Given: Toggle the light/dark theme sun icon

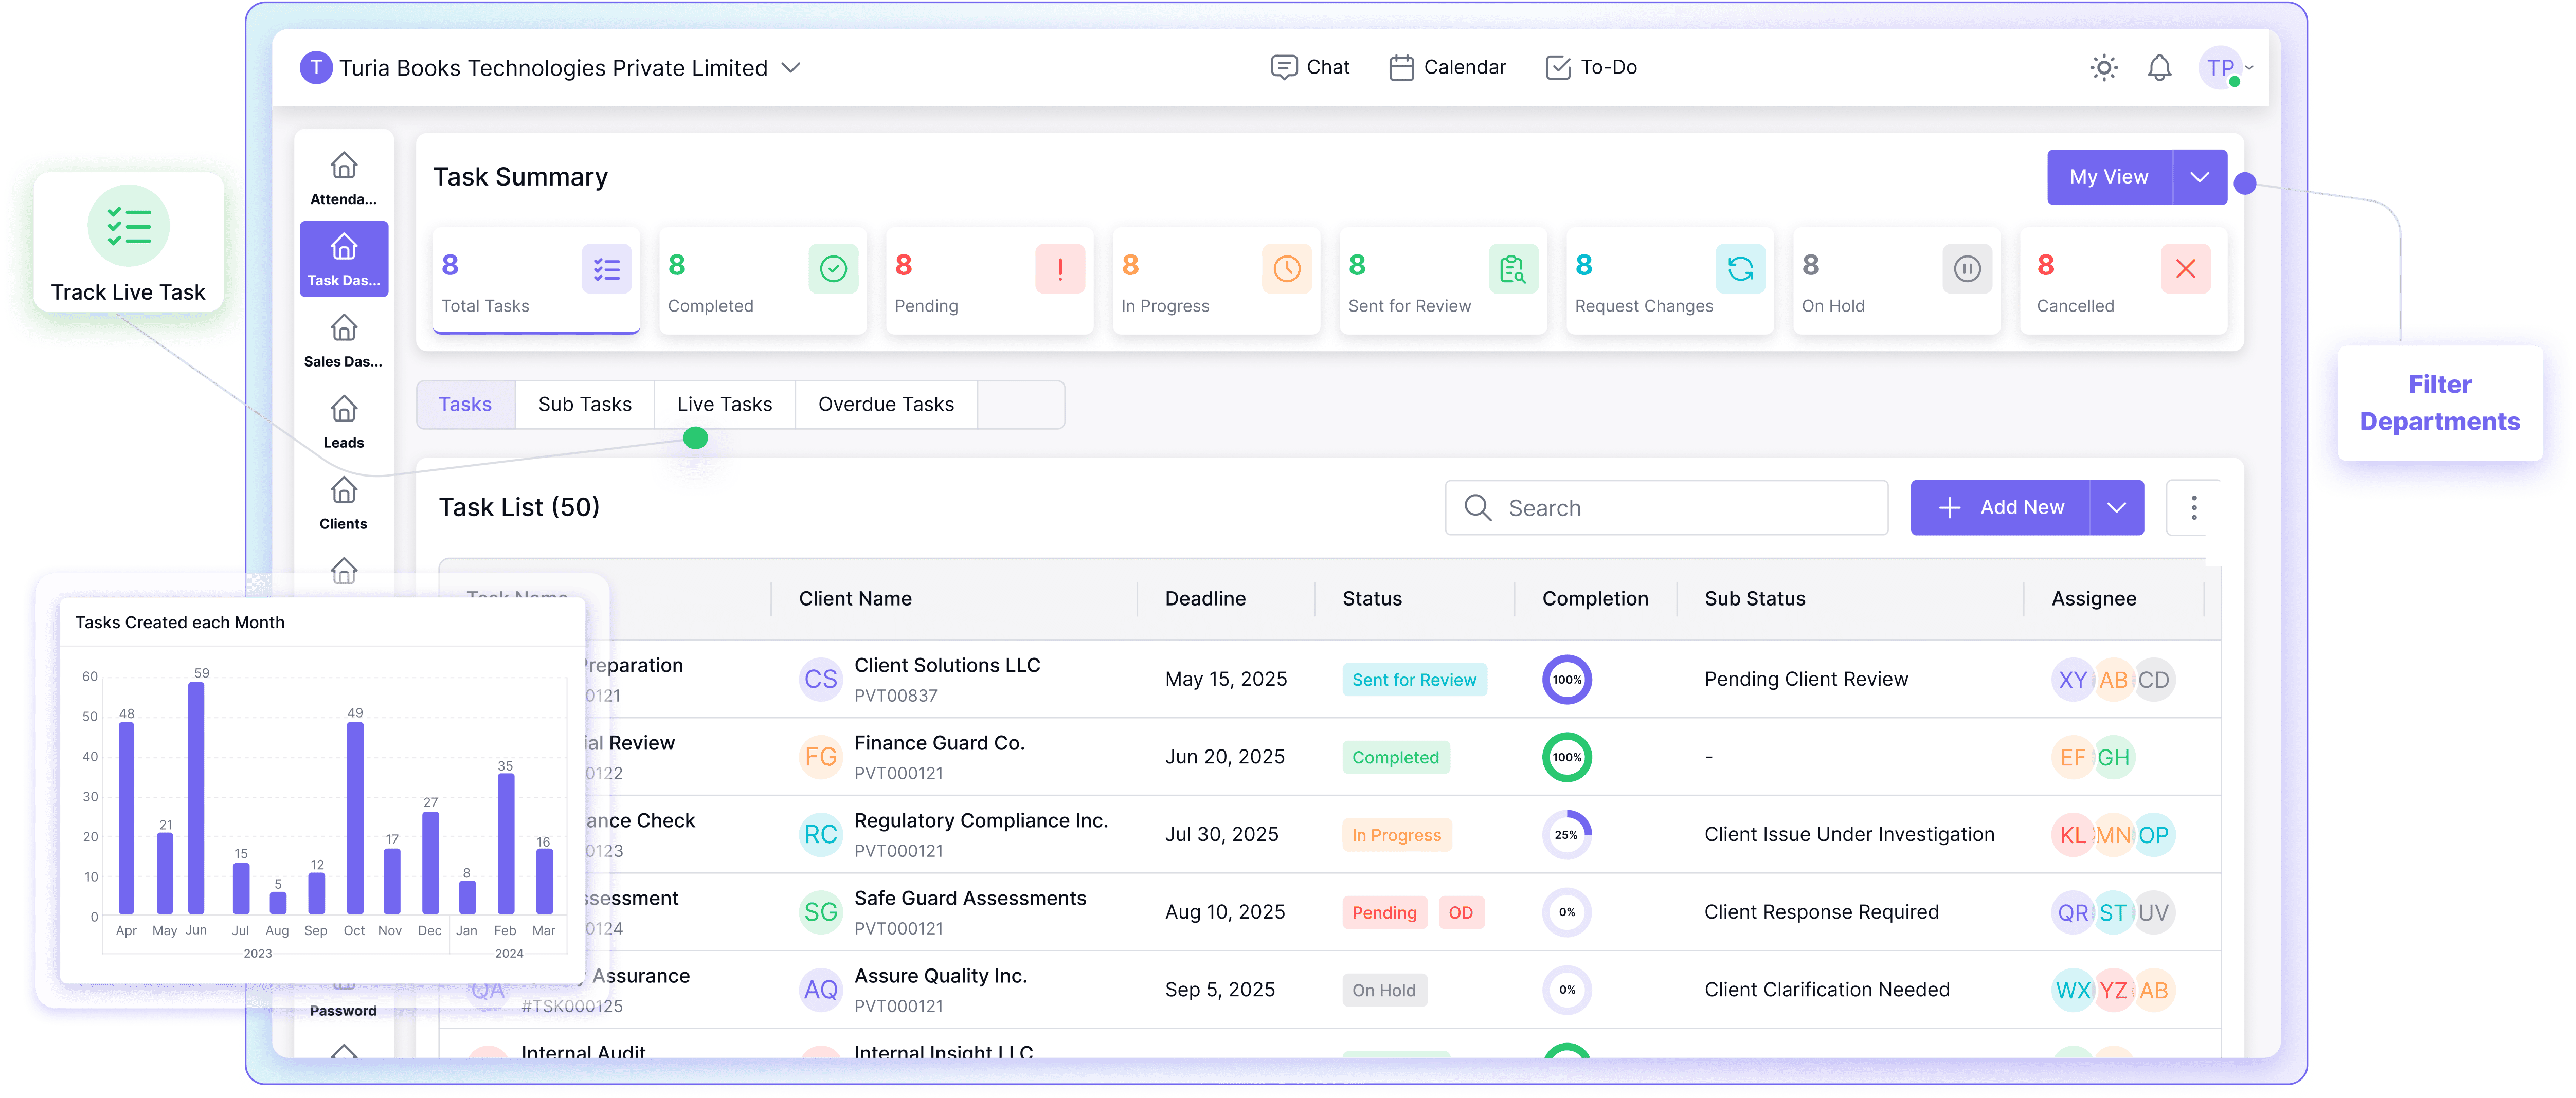Looking at the screenshot, I should 2103,67.
